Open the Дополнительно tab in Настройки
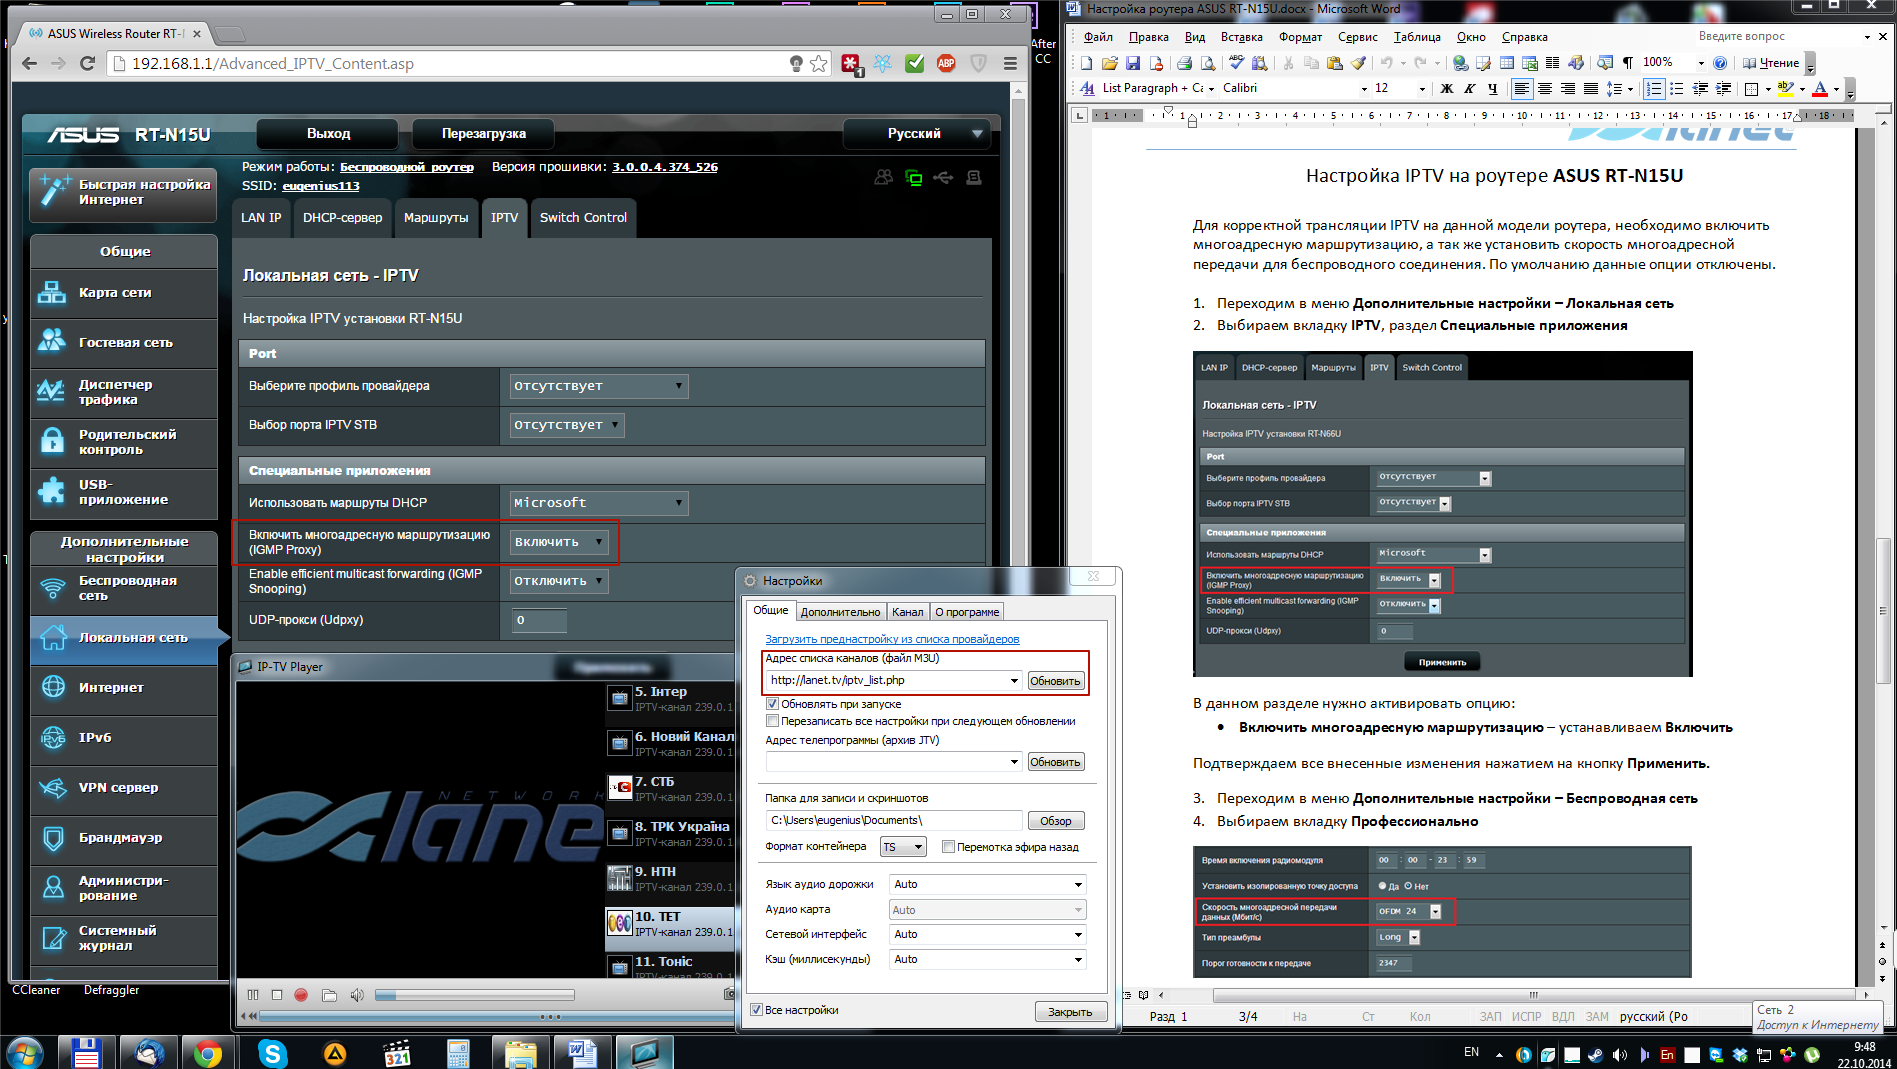Image resolution: width=1897 pixels, height=1069 pixels. [840, 612]
